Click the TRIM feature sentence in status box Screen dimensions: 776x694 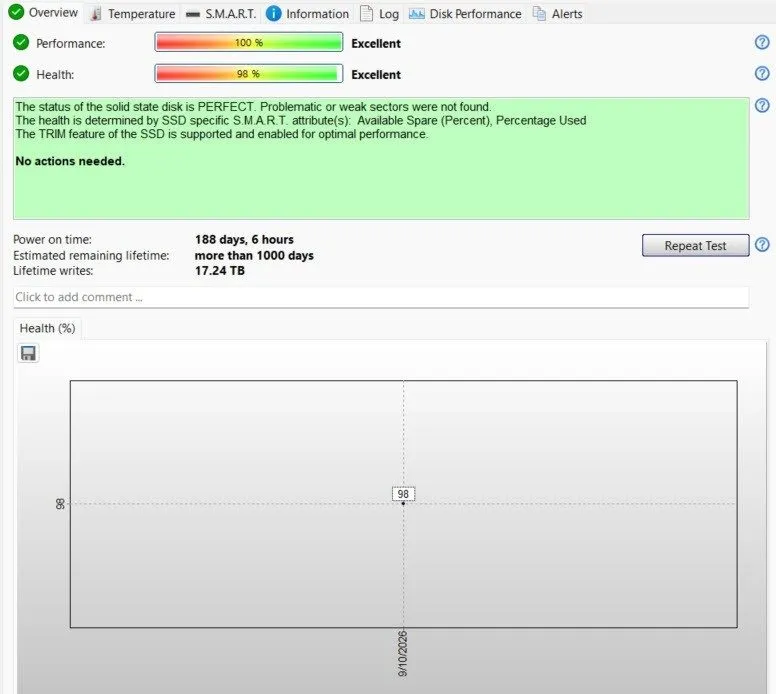[222, 134]
